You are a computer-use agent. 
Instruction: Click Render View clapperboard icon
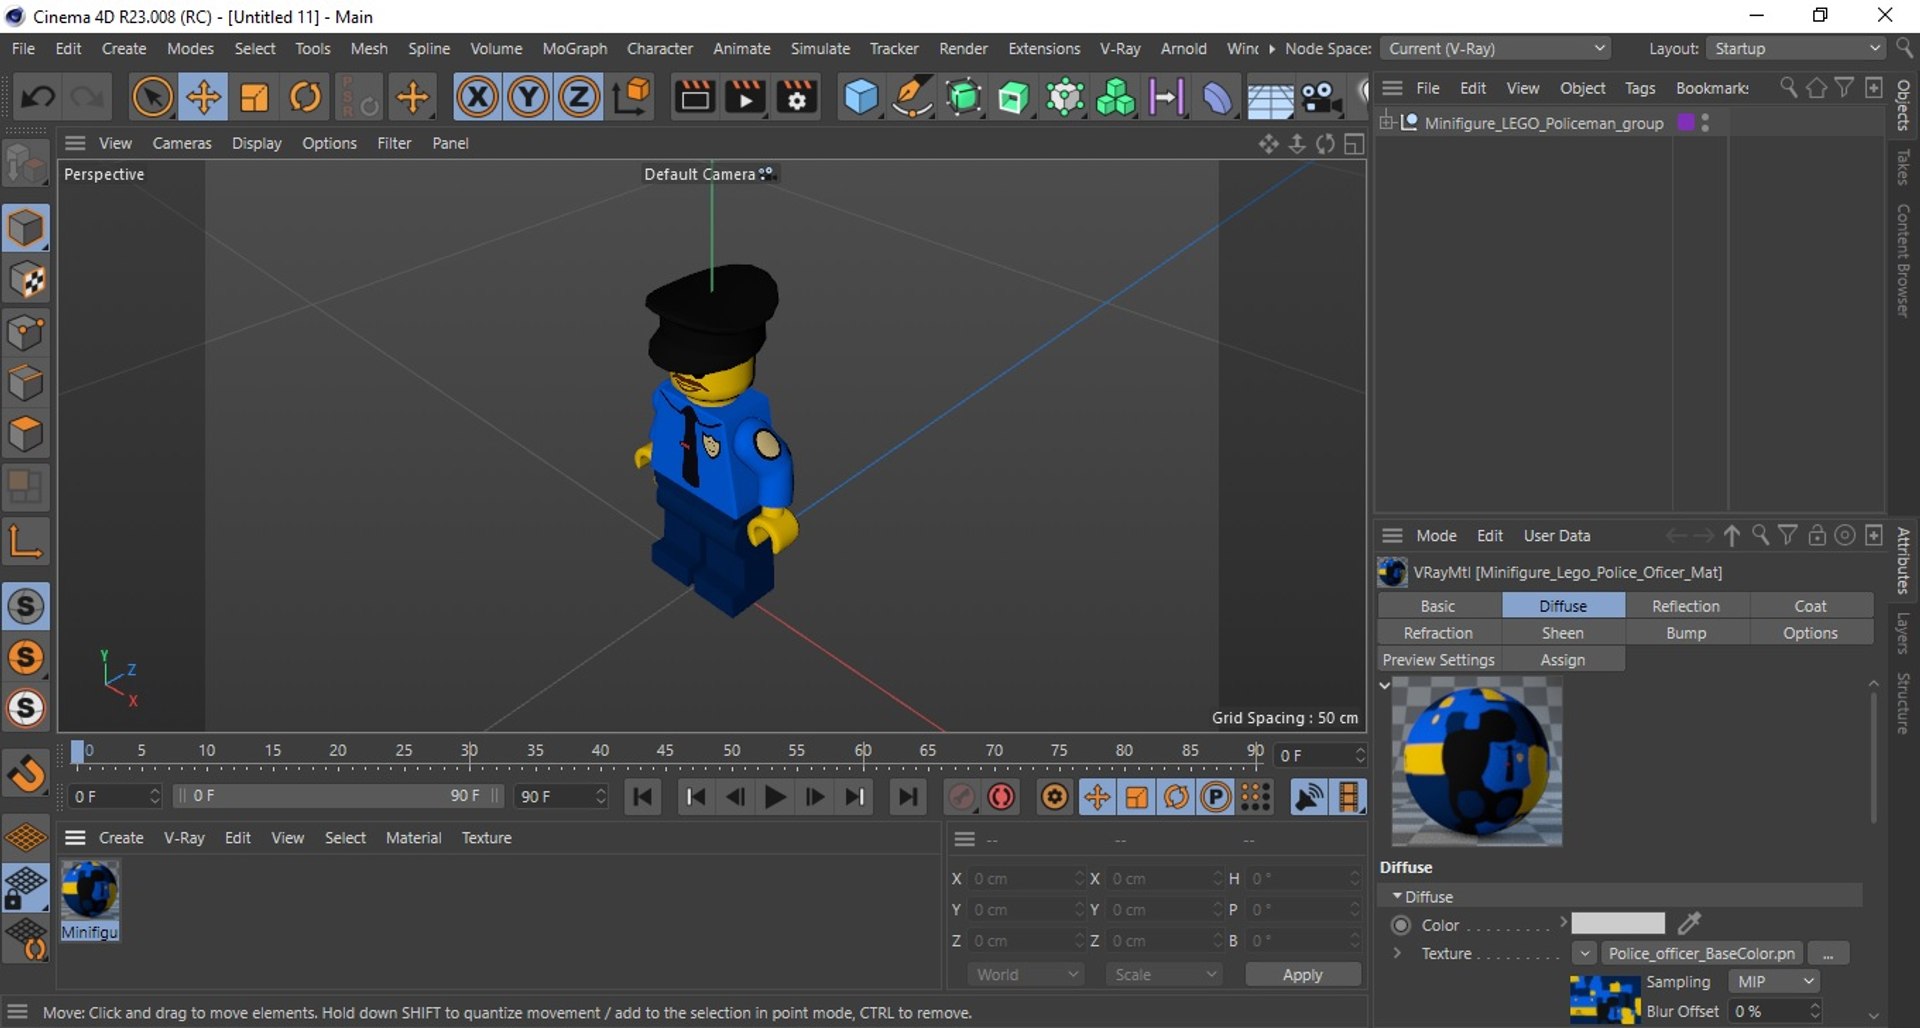(x=694, y=97)
